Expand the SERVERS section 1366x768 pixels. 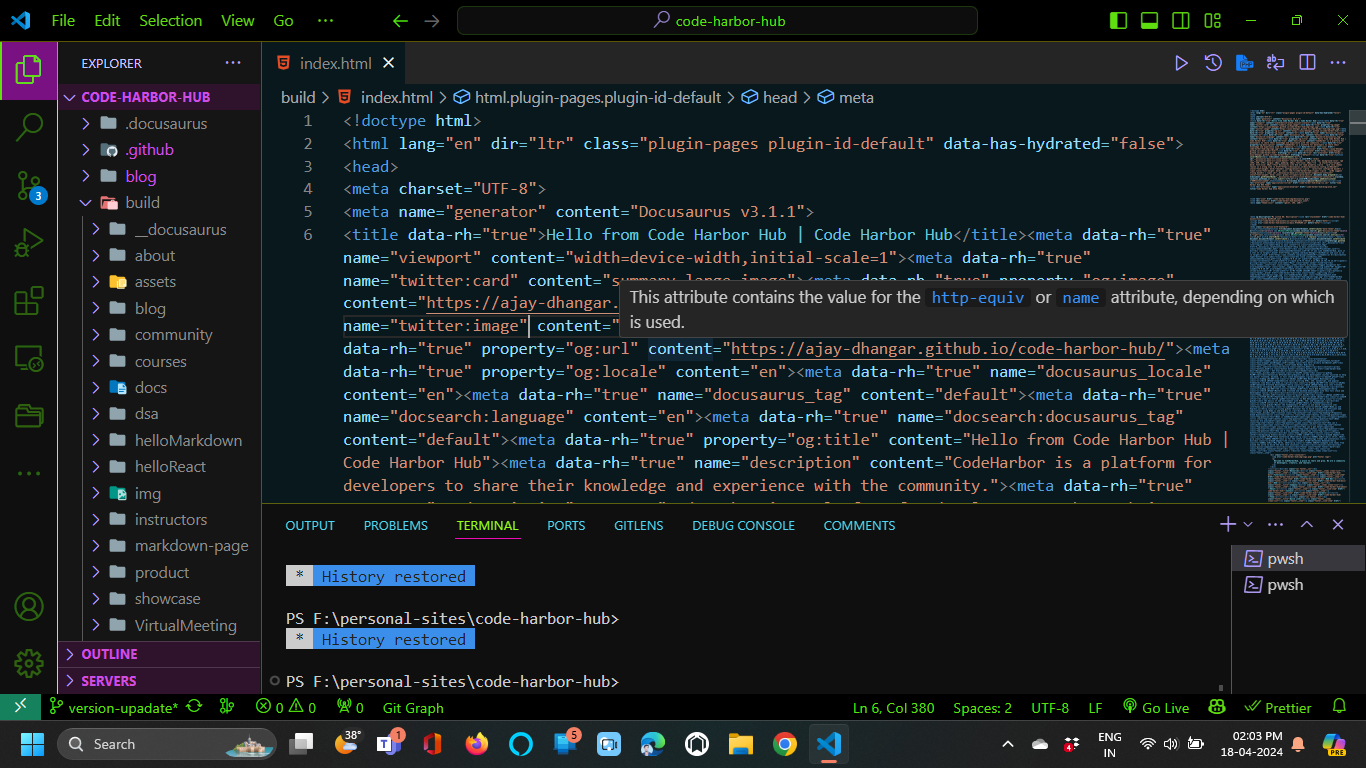pos(159,681)
